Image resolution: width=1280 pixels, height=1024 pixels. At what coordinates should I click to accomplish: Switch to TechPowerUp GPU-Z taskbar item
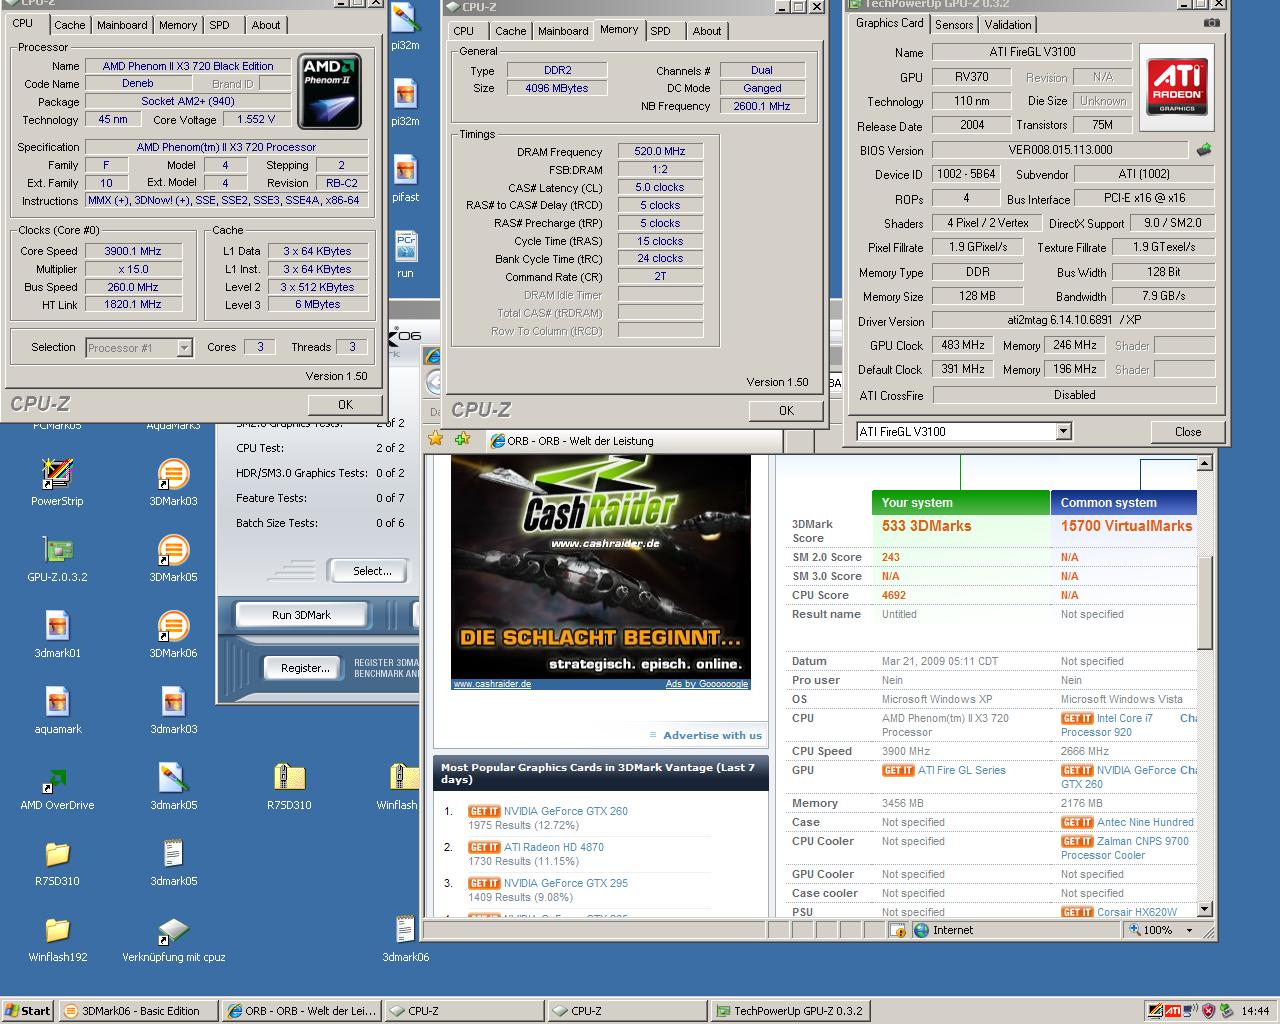point(790,1011)
